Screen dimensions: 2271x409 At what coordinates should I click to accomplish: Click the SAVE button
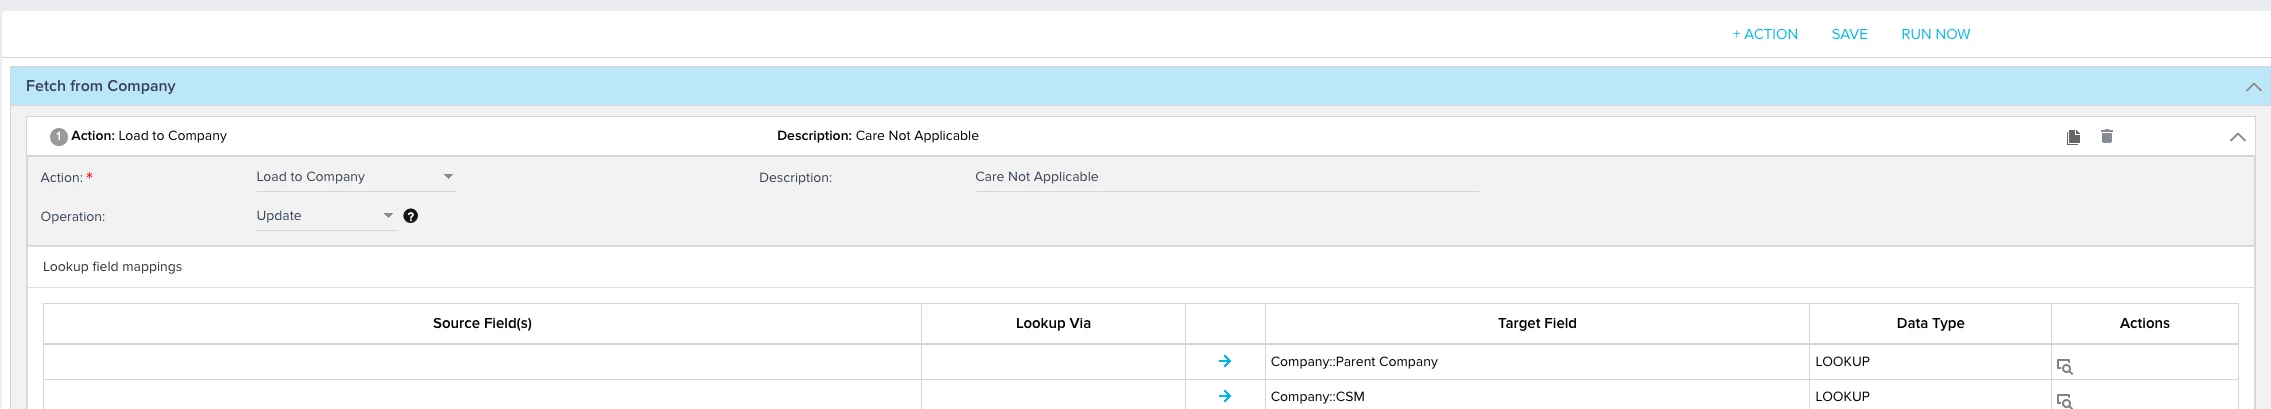[x=1849, y=34]
